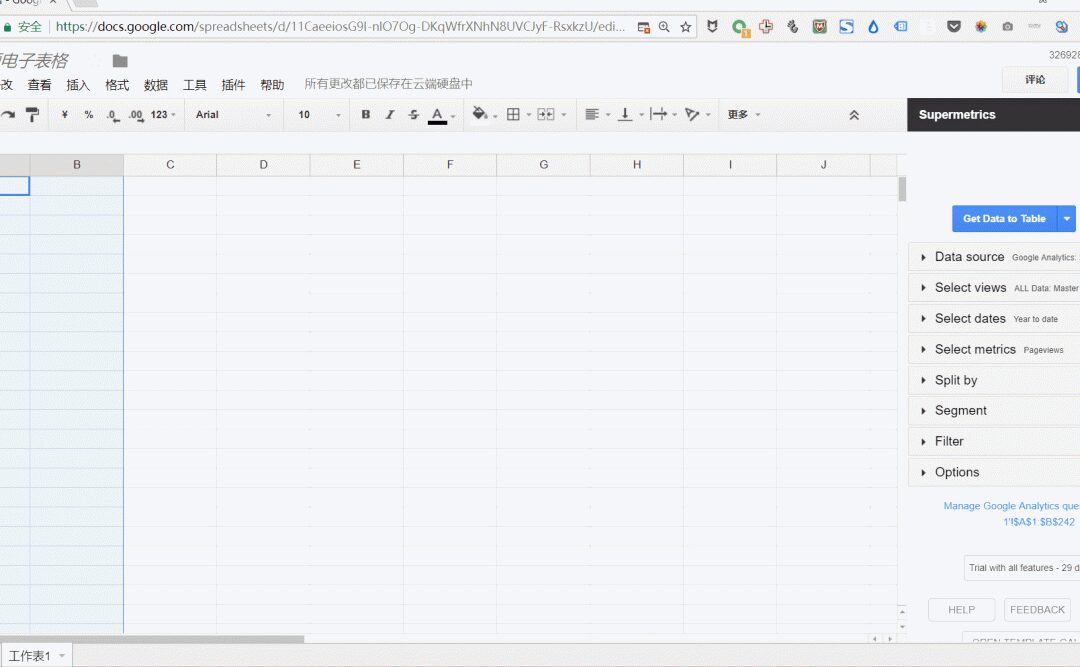Open the 格式 (Format) menu
1080x667 pixels.
point(117,85)
